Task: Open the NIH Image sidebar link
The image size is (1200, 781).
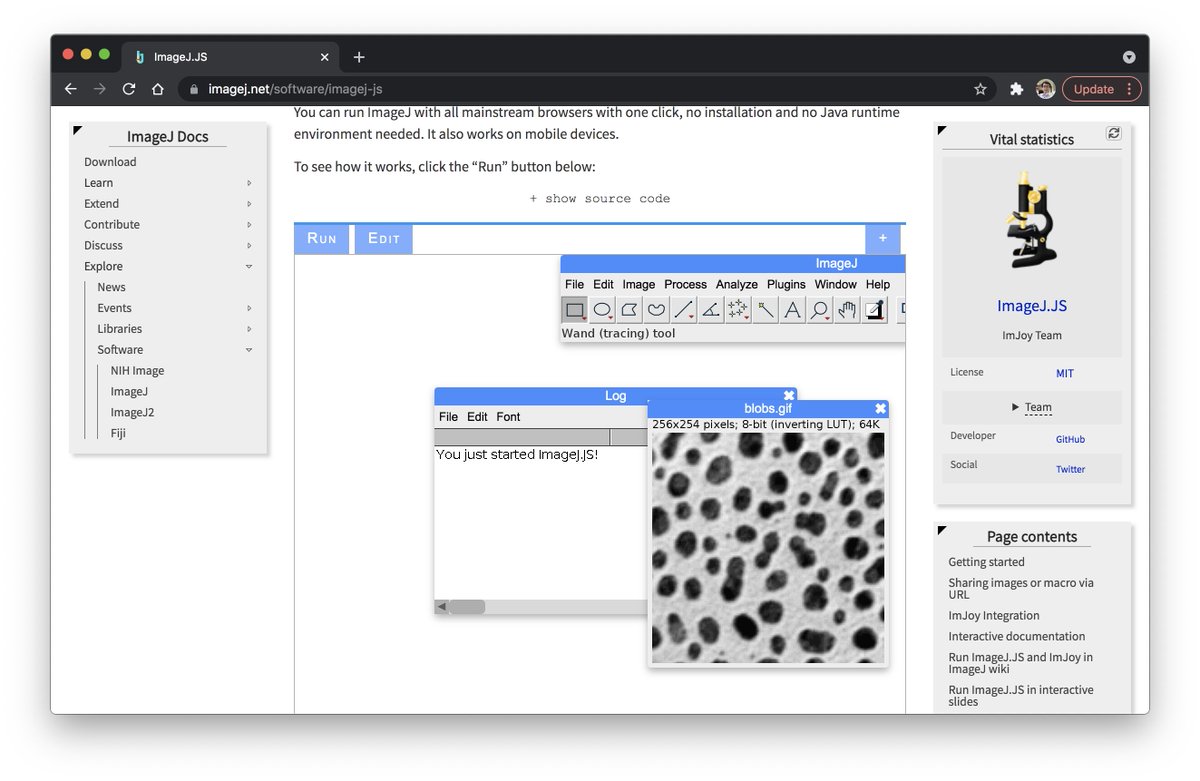Action: point(137,371)
